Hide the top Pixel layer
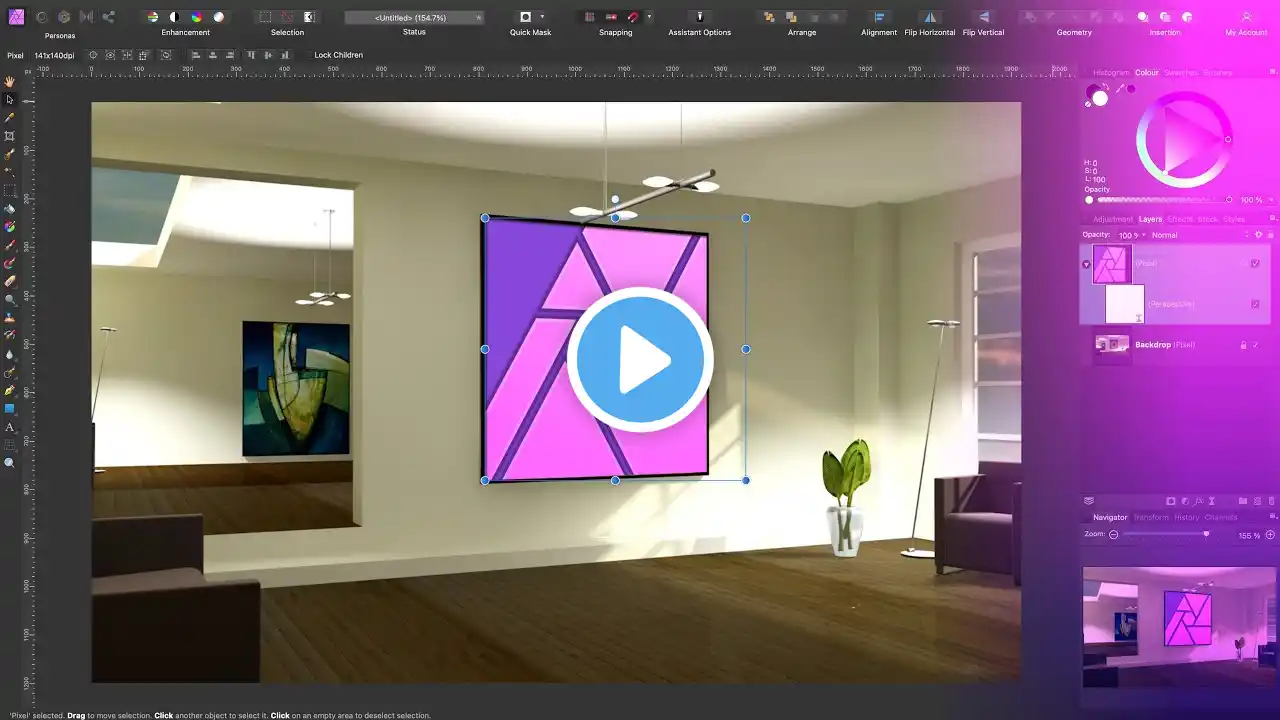 (1255, 264)
